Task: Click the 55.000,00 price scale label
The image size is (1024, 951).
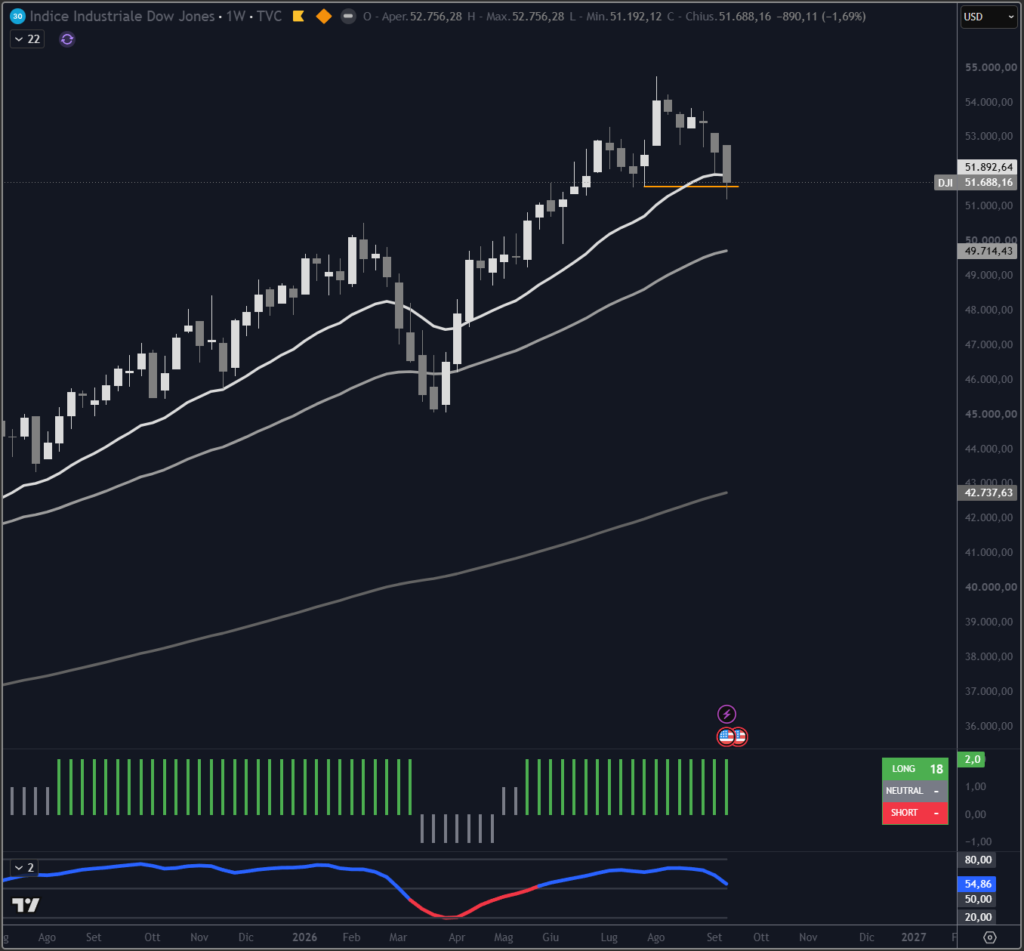Action: pos(991,67)
